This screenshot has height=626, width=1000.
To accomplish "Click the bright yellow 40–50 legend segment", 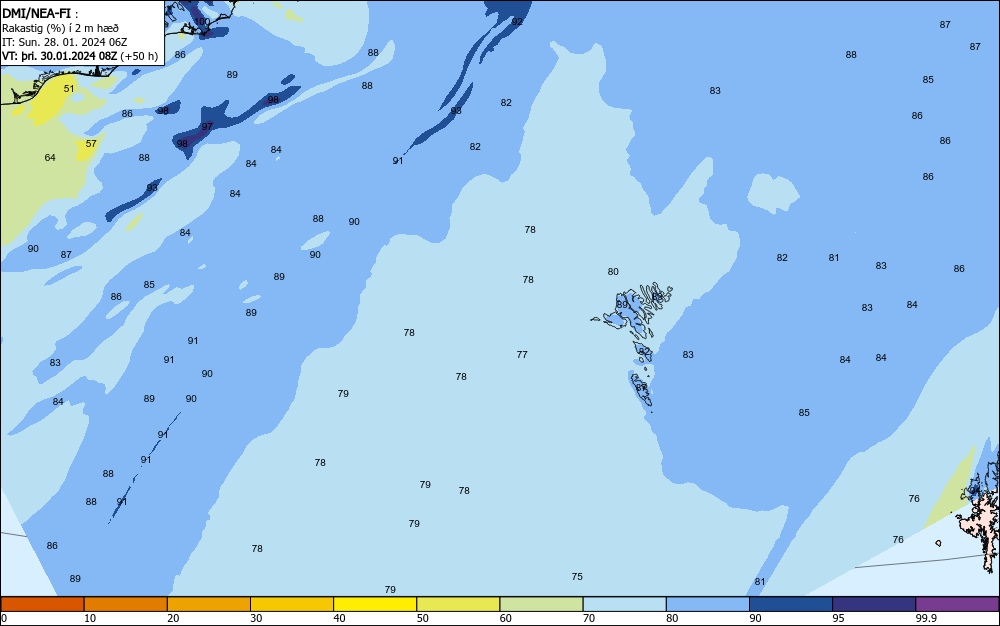I will (375, 604).
